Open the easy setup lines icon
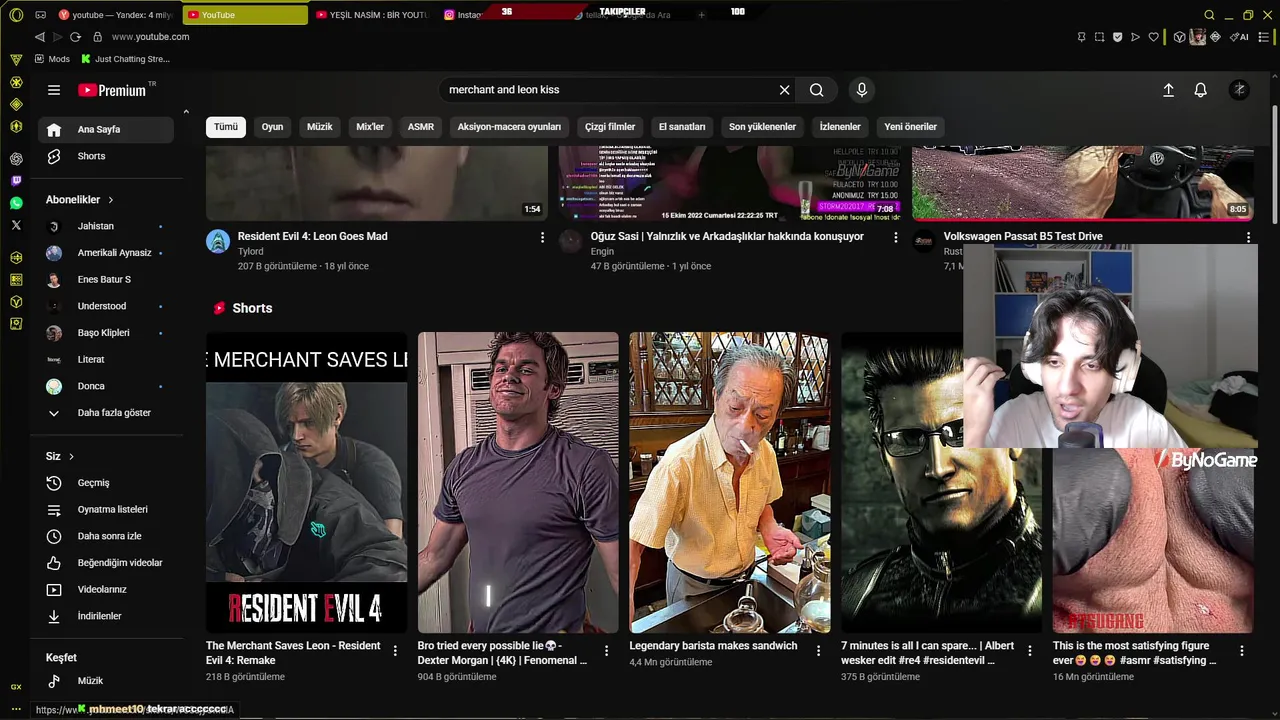The width and height of the screenshot is (1280, 720). point(1264,37)
